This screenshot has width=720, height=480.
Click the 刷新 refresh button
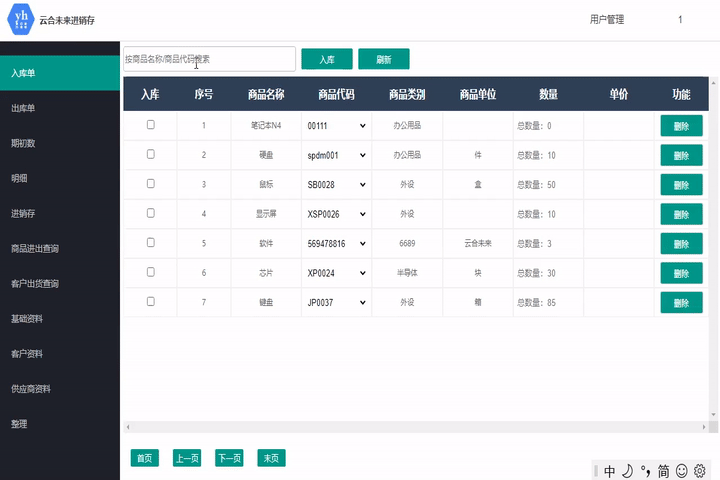(x=383, y=59)
